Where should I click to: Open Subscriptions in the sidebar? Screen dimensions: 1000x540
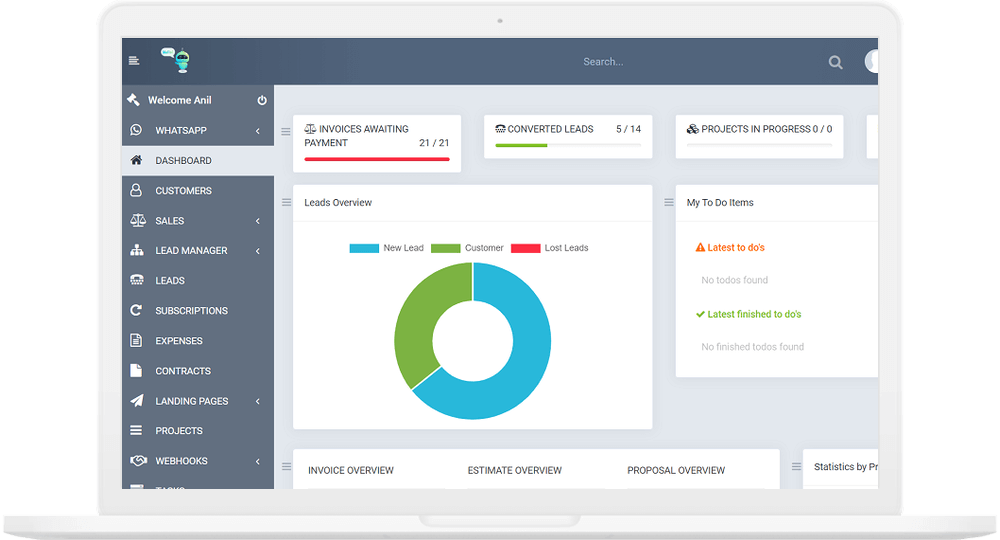[191, 310]
